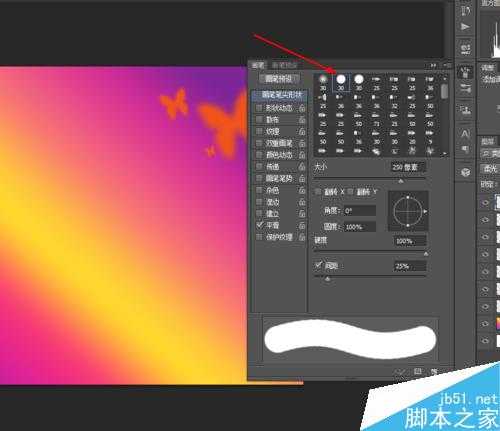
Task: Click the 大小 size slider handle
Action: (401, 181)
